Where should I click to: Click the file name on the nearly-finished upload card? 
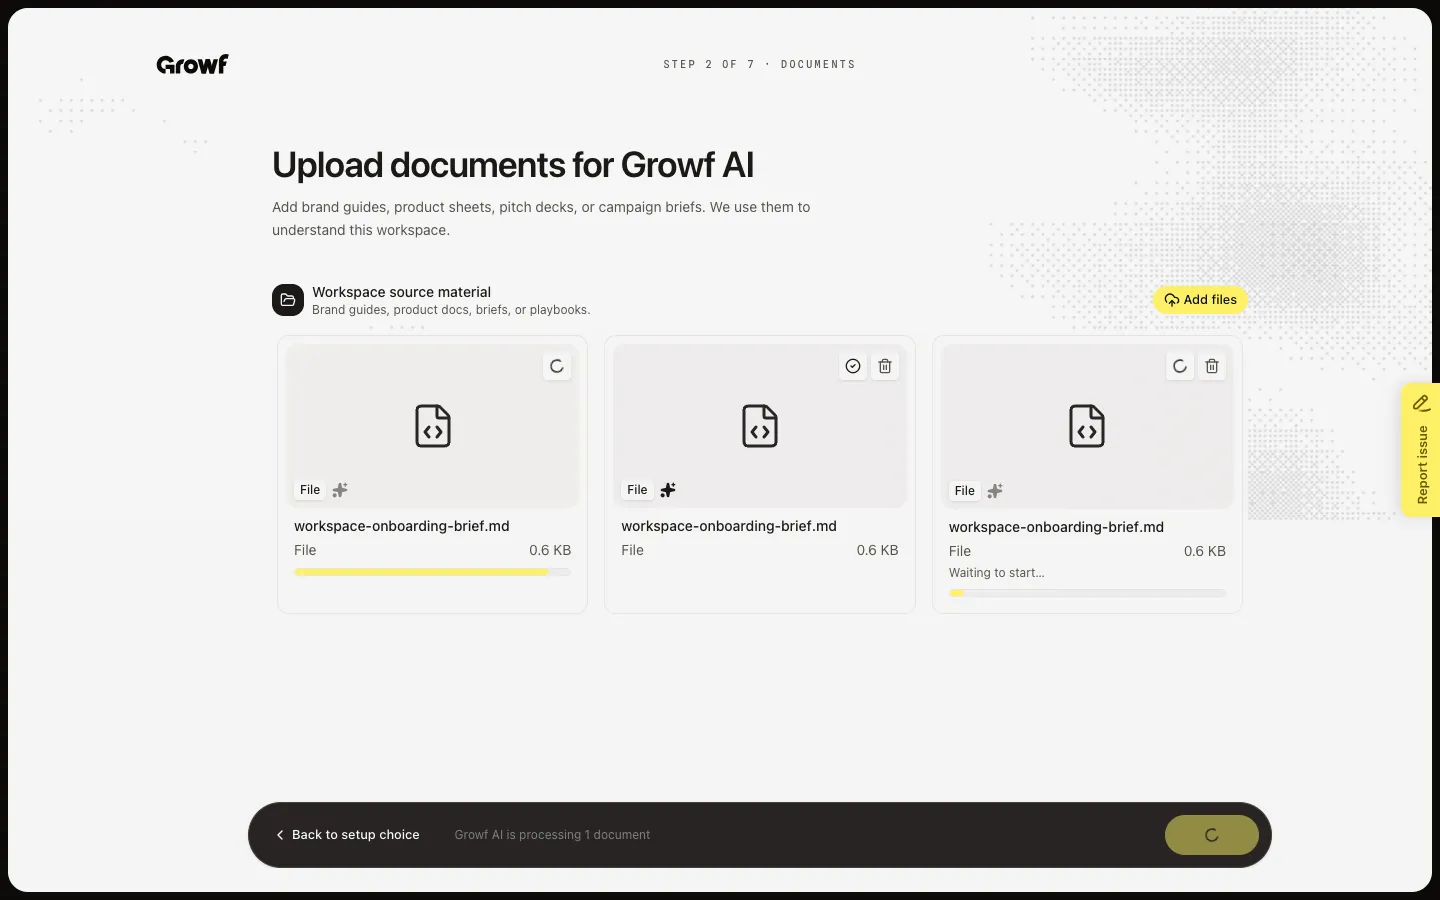(402, 526)
